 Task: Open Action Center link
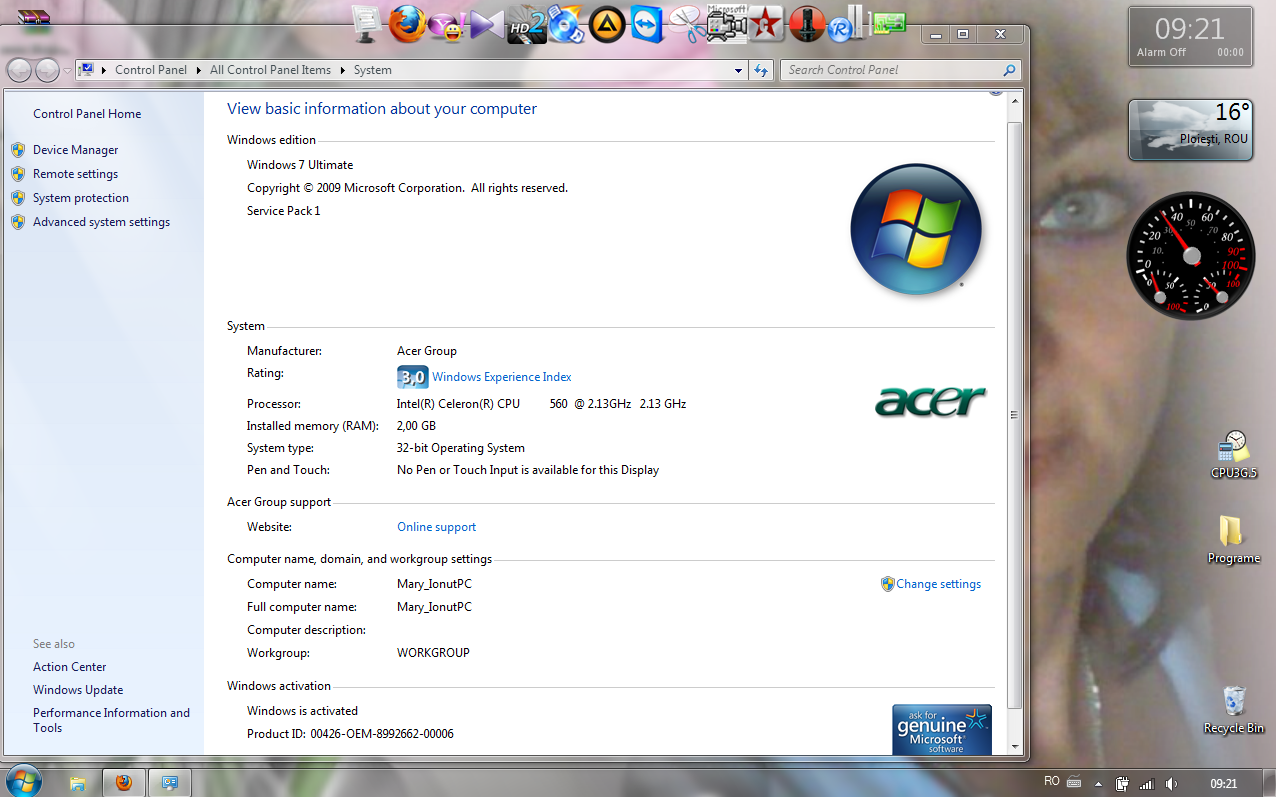point(70,667)
